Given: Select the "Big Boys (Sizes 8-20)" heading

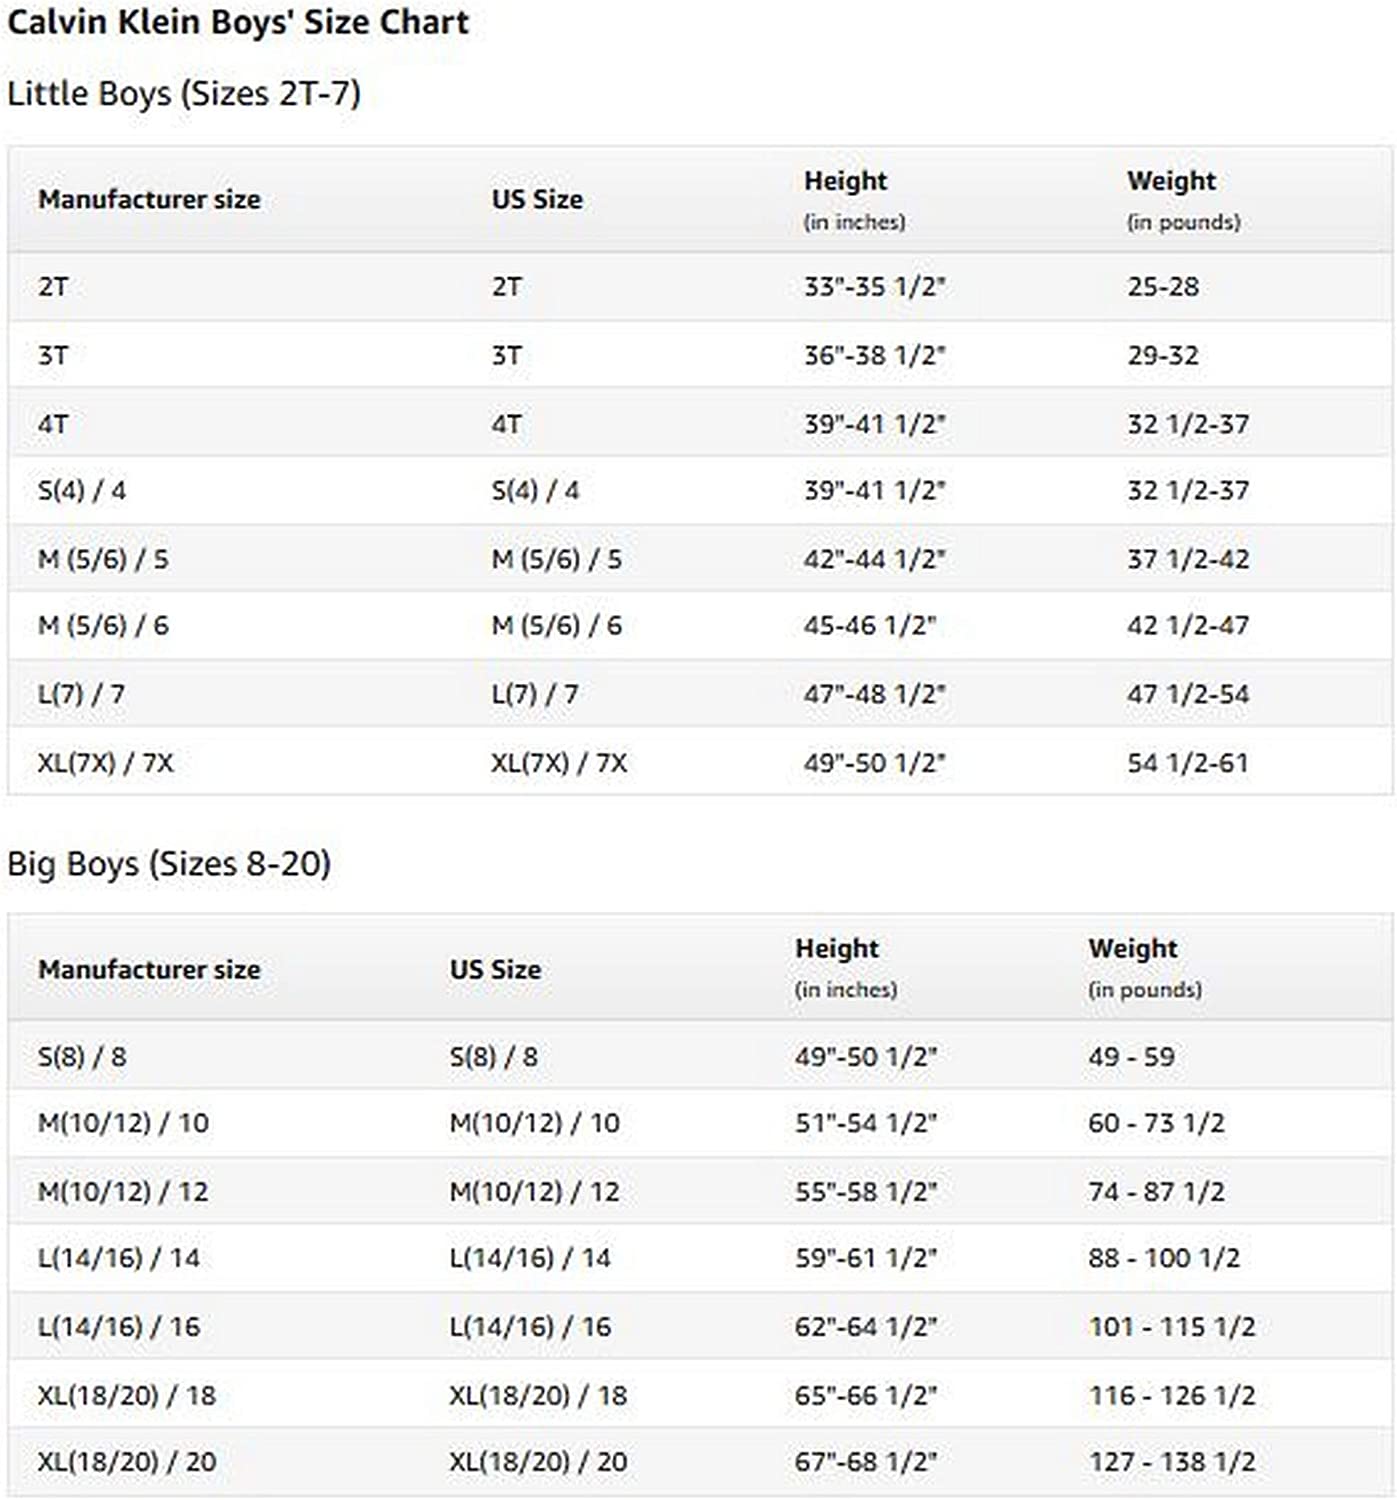Looking at the screenshot, I should (x=169, y=864).
